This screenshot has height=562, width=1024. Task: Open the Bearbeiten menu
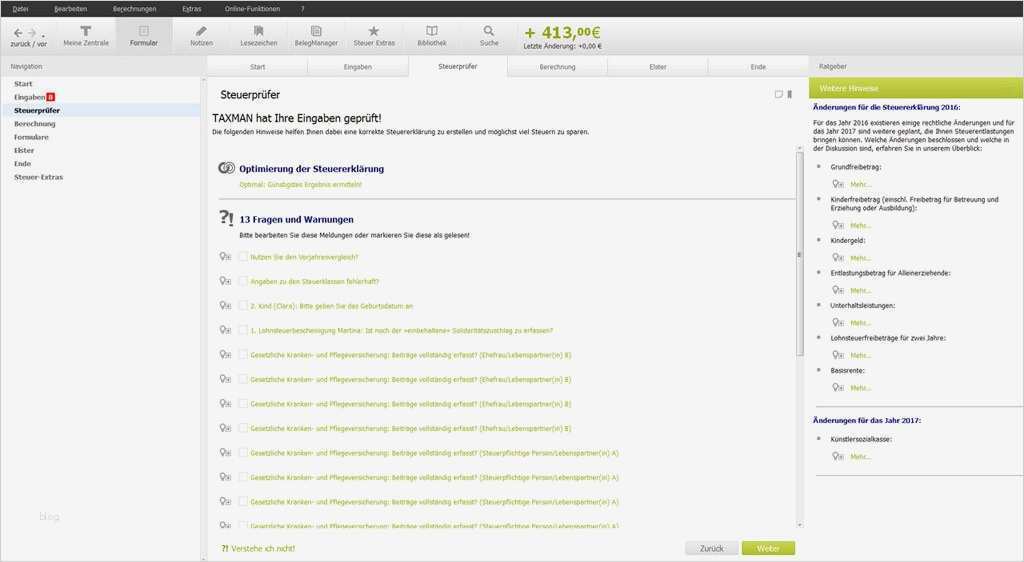71,9
